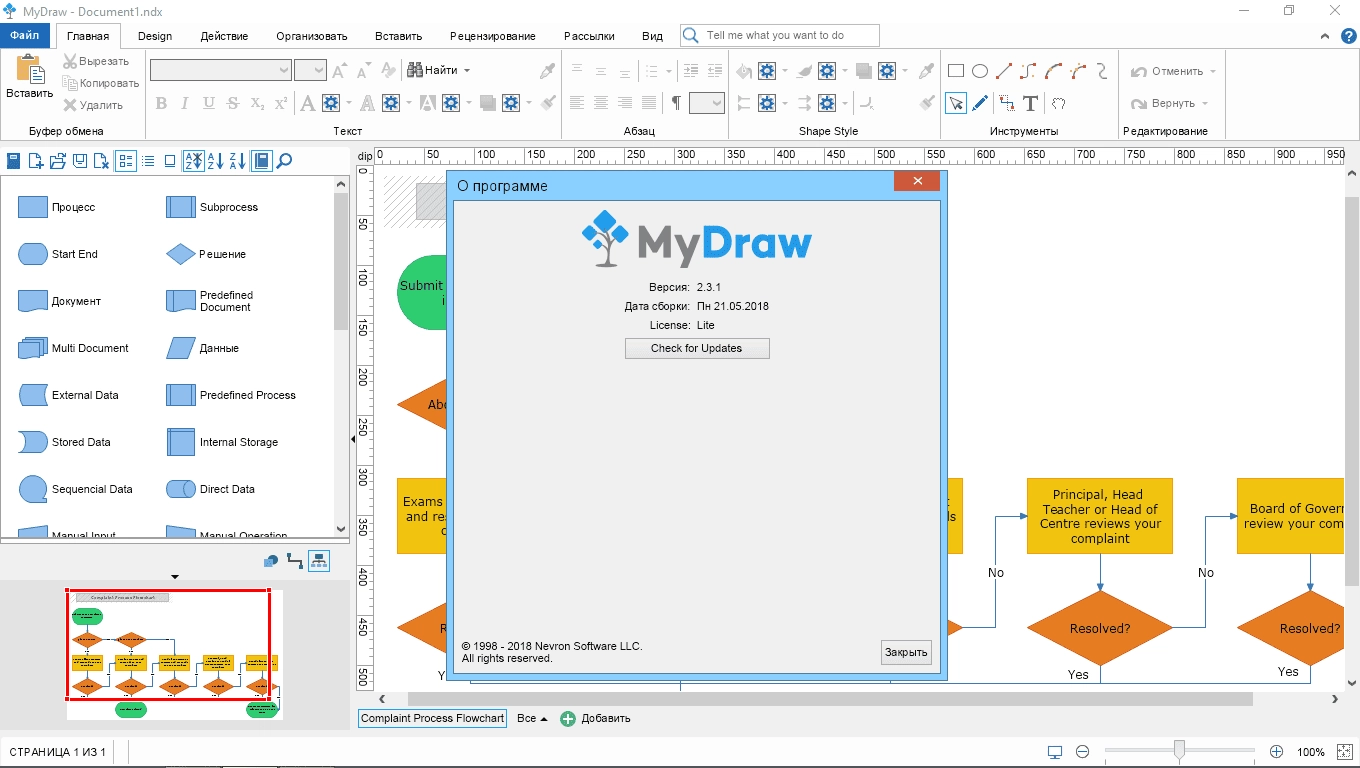
Task: Switch to the Вид tab
Action: (x=652, y=36)
